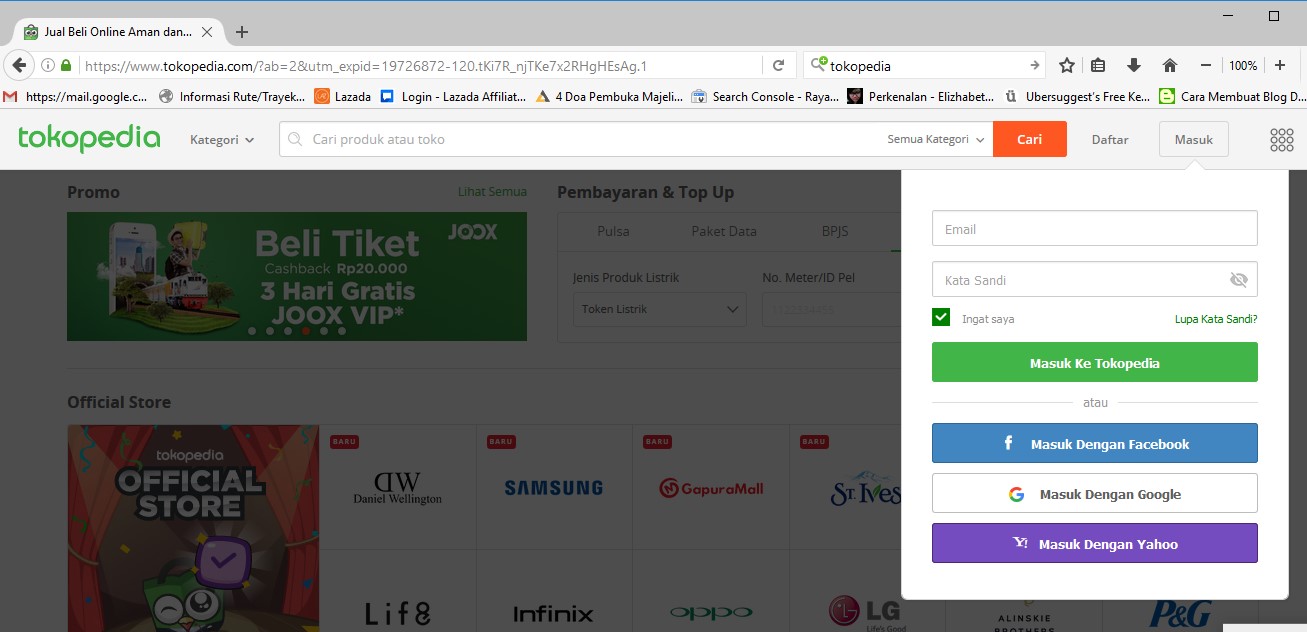
Task: Click the orange Cari search button
Action: pyautogui.click(x=1030, y=139)
